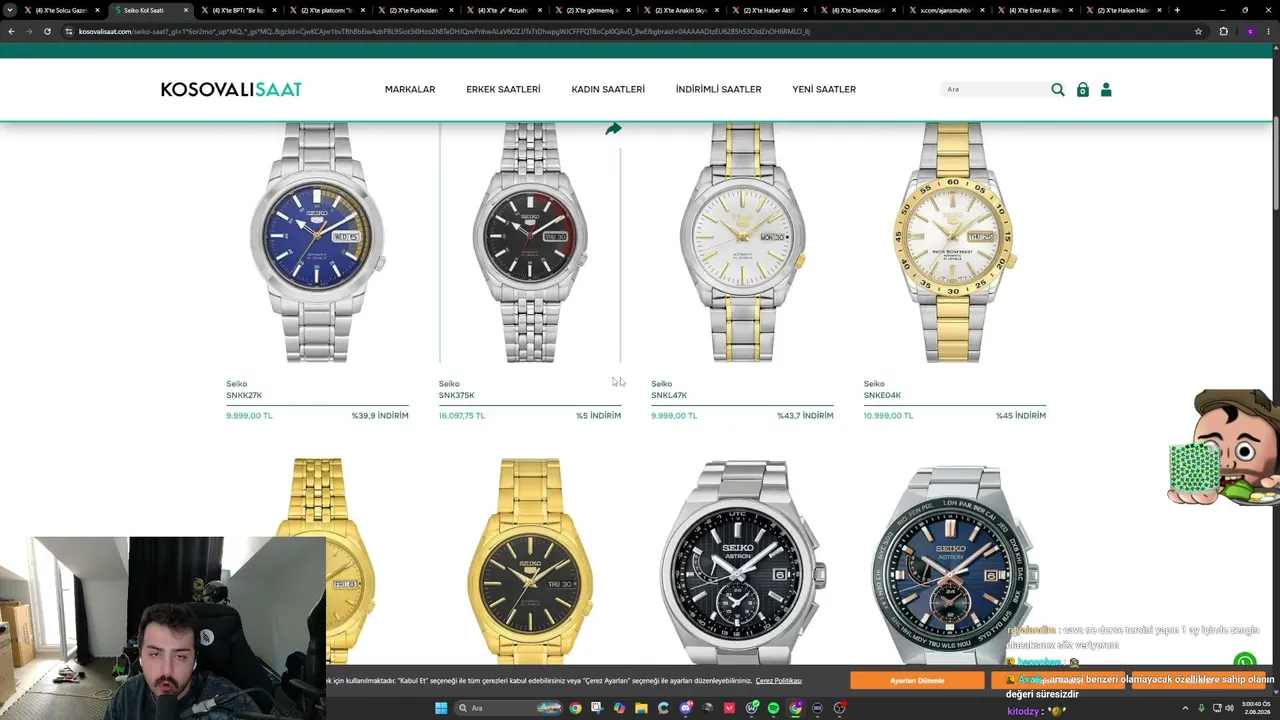The image size is (1280, 720).
Task: Bookmark this page with the star icon
Action: tap(1198, 31)
